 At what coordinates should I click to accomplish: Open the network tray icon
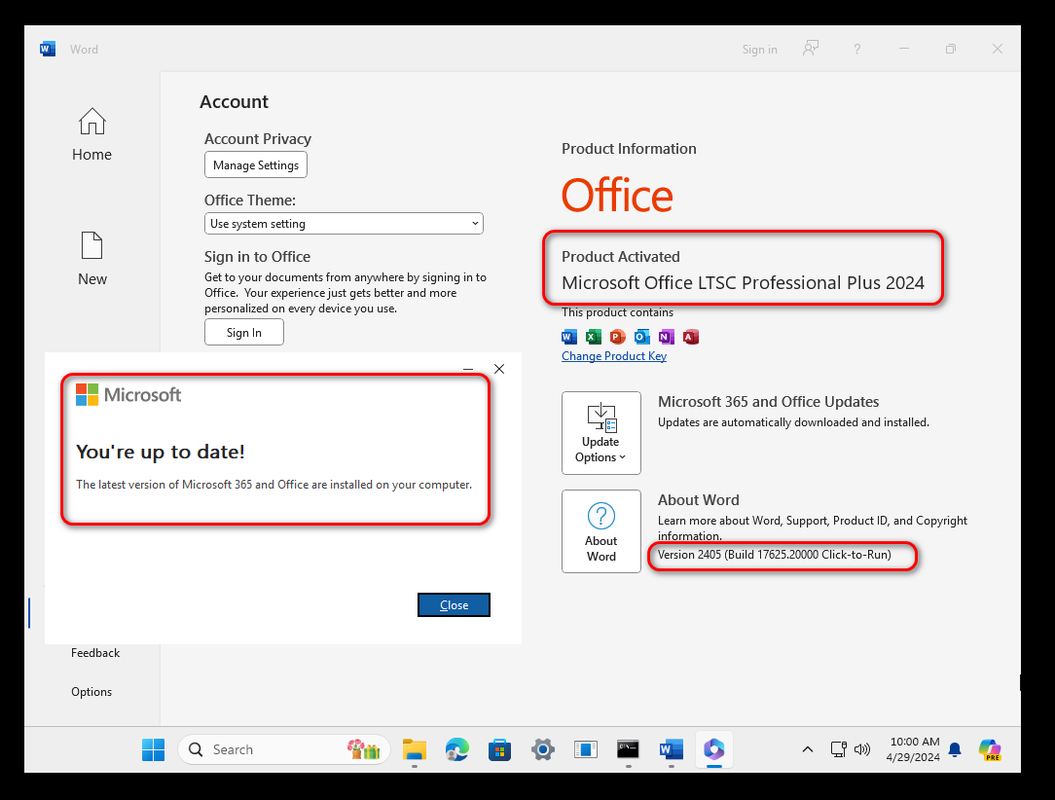coord(838,750)
